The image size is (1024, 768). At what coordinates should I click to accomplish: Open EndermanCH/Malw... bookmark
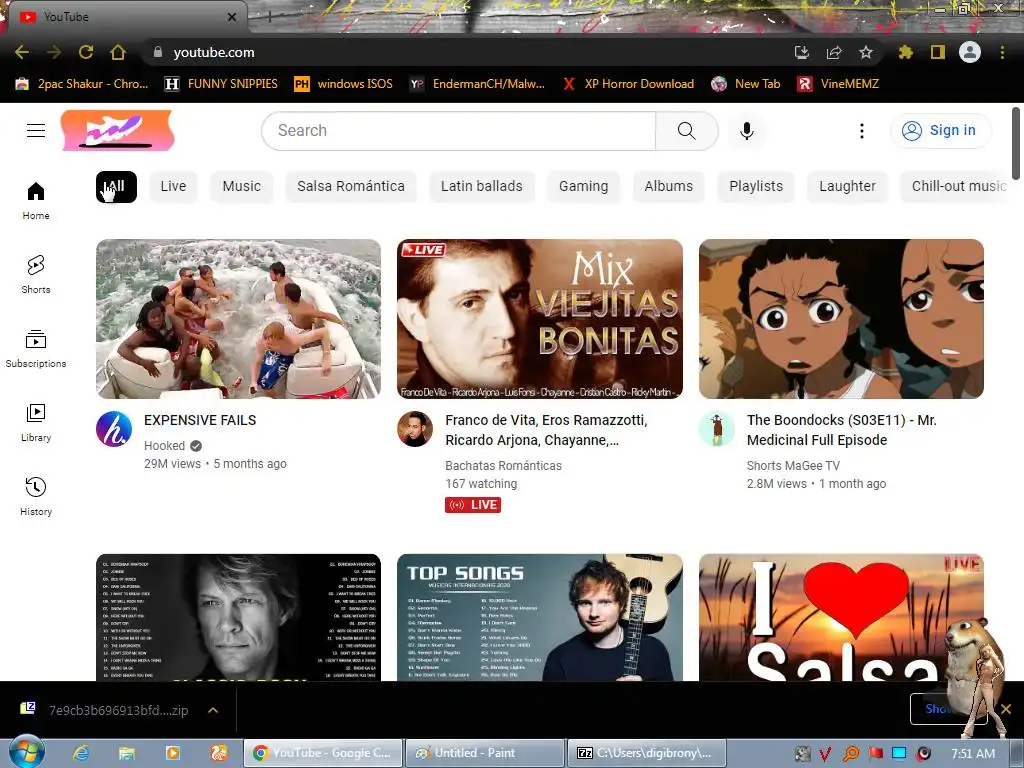[477, 84]
